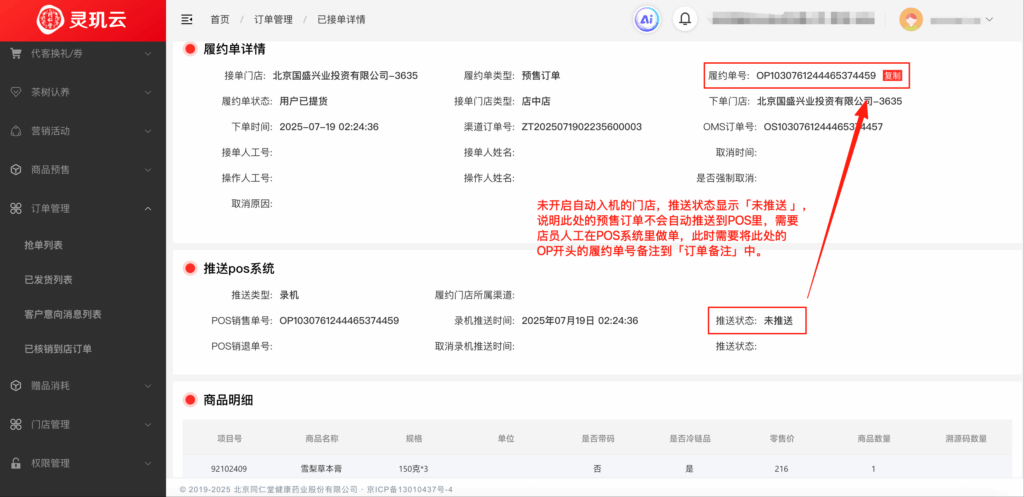Select 已核销到店订单 in the sidebar
Viewport: 1024px width, 497px height.
tap(57, 349)
